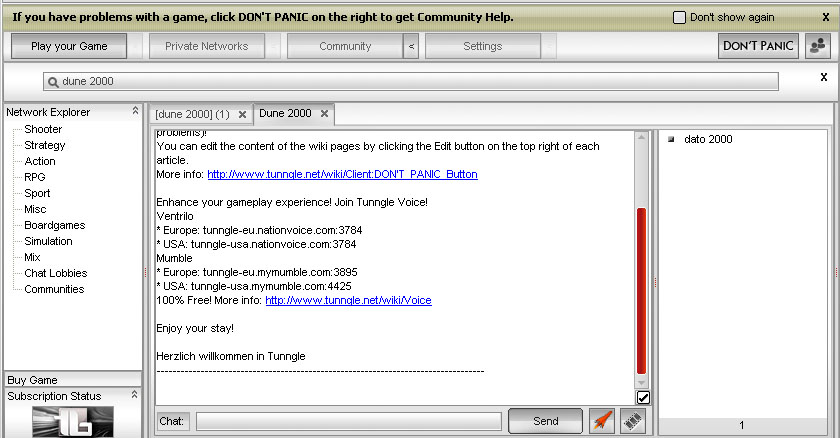
Task: Open the RPG category
Action: 35,177
